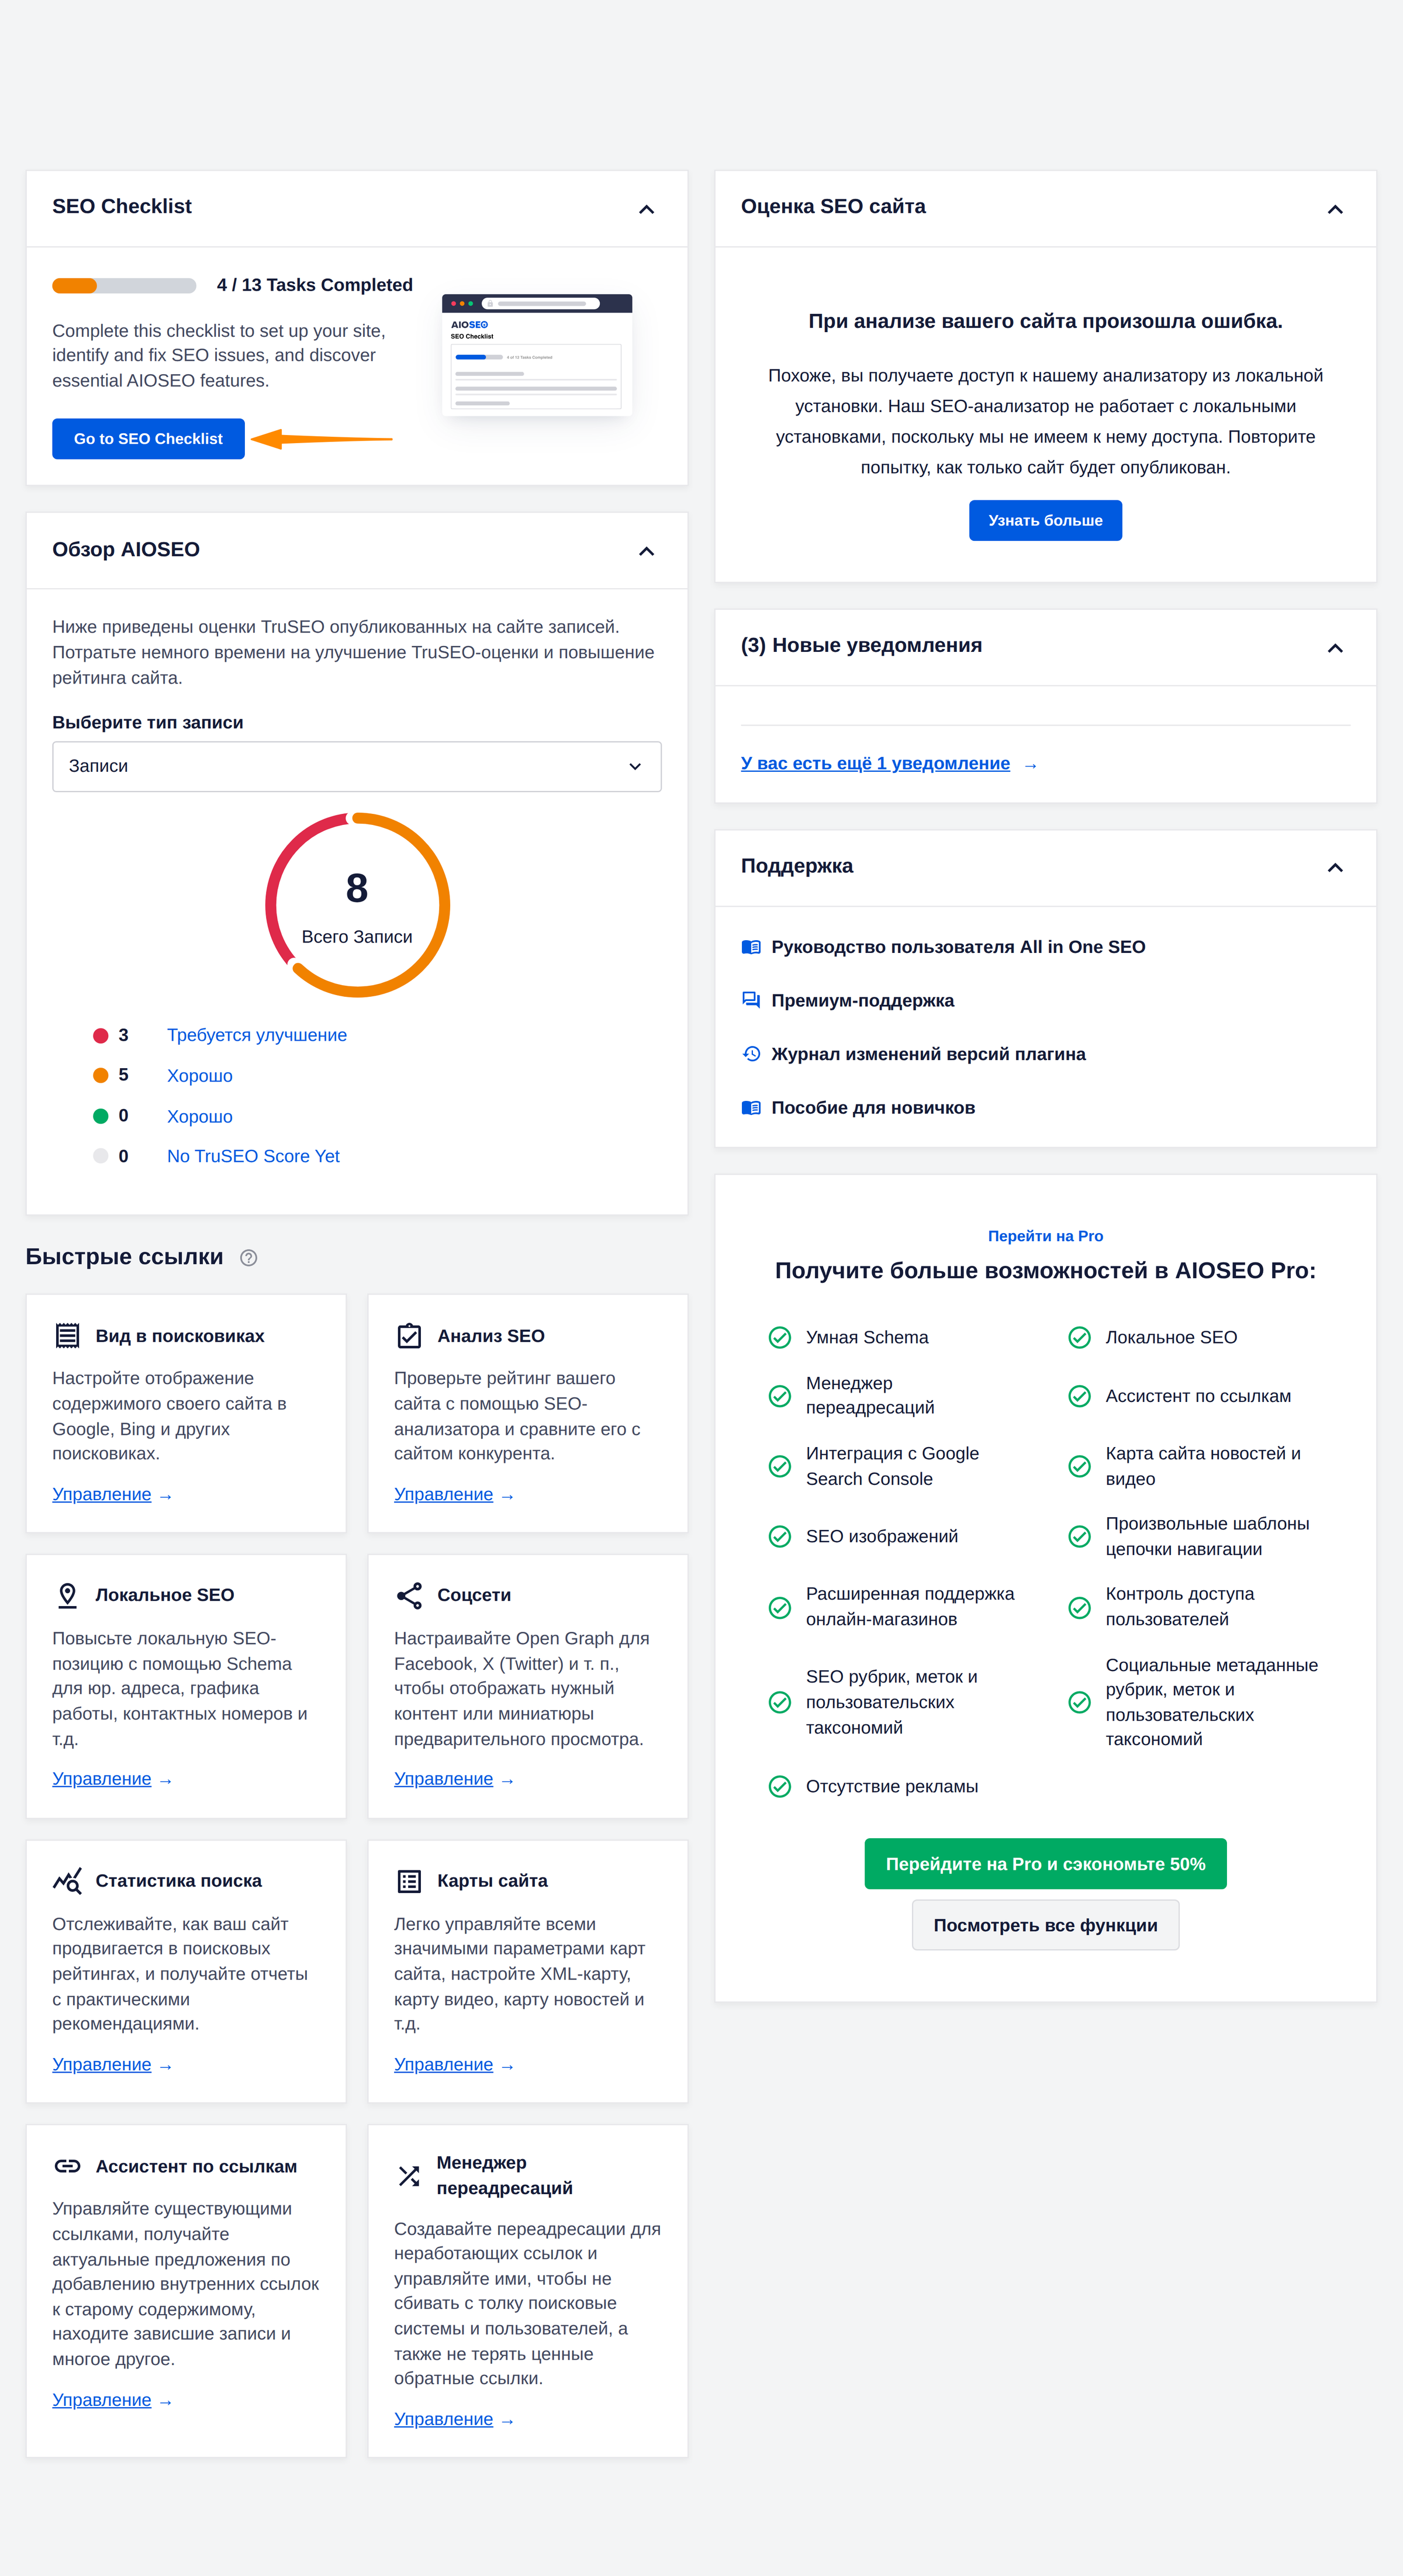The image size is (1403, 2576).
Task: Click the Вид в поисковиках card title
Action: point(180,1336)
